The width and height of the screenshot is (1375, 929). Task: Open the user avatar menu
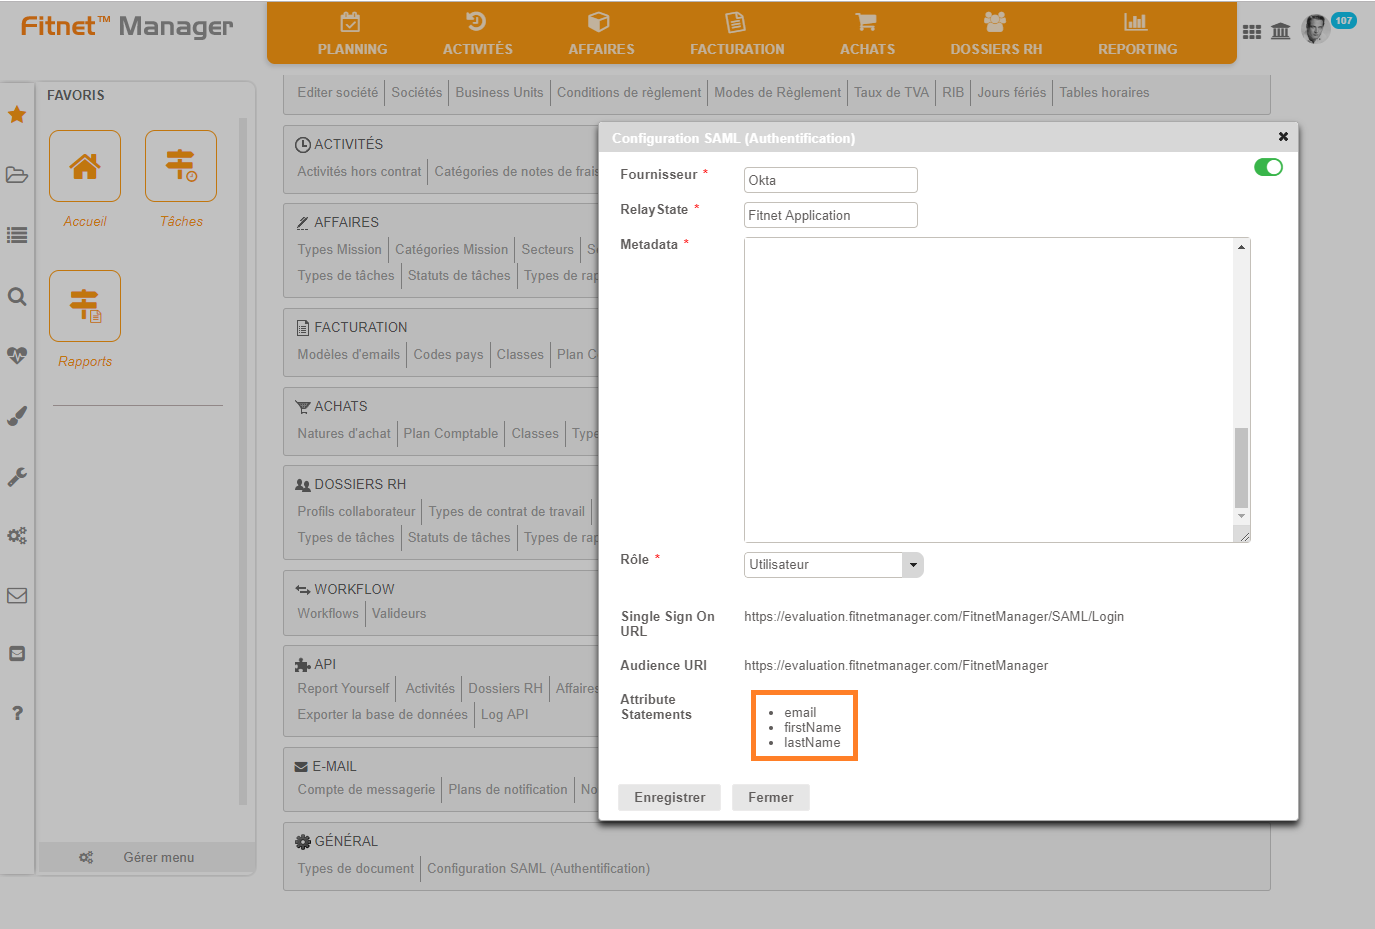1315,30
